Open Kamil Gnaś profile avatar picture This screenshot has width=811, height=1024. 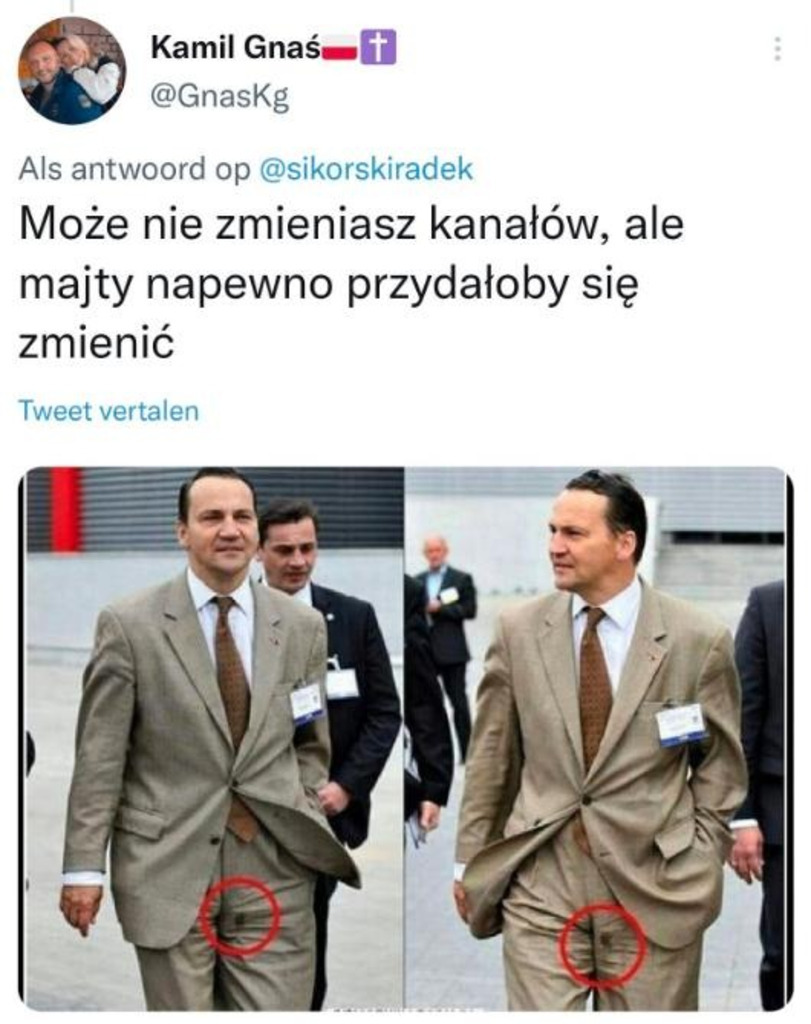(x=71, y=71)
